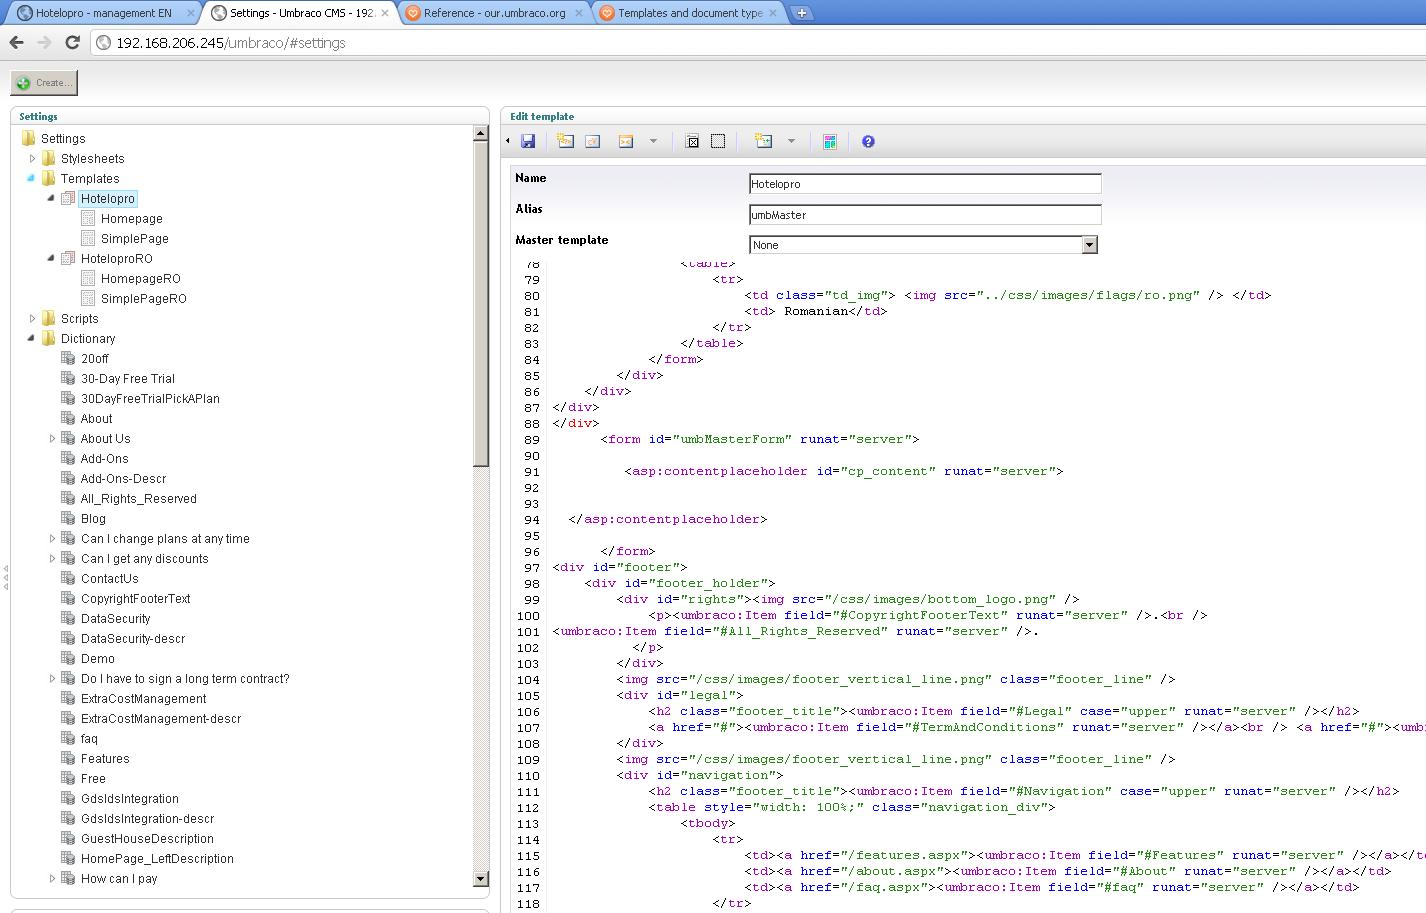Open the SimplePageRO template

click(143, 298)
